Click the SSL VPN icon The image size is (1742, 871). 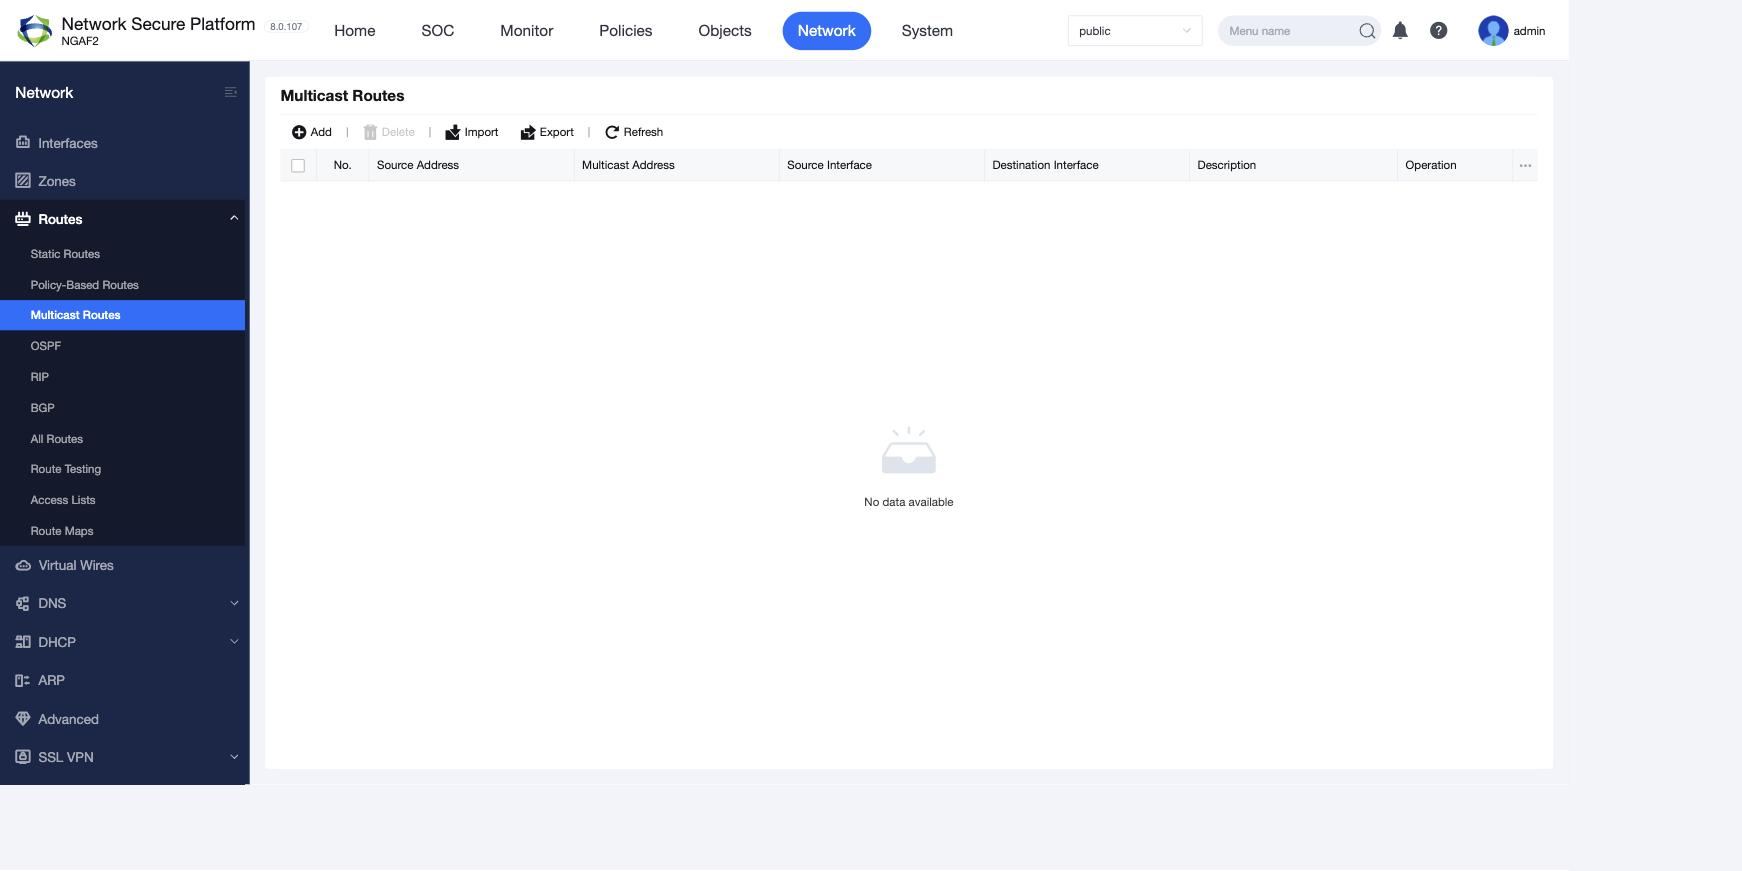click(23, 757)
